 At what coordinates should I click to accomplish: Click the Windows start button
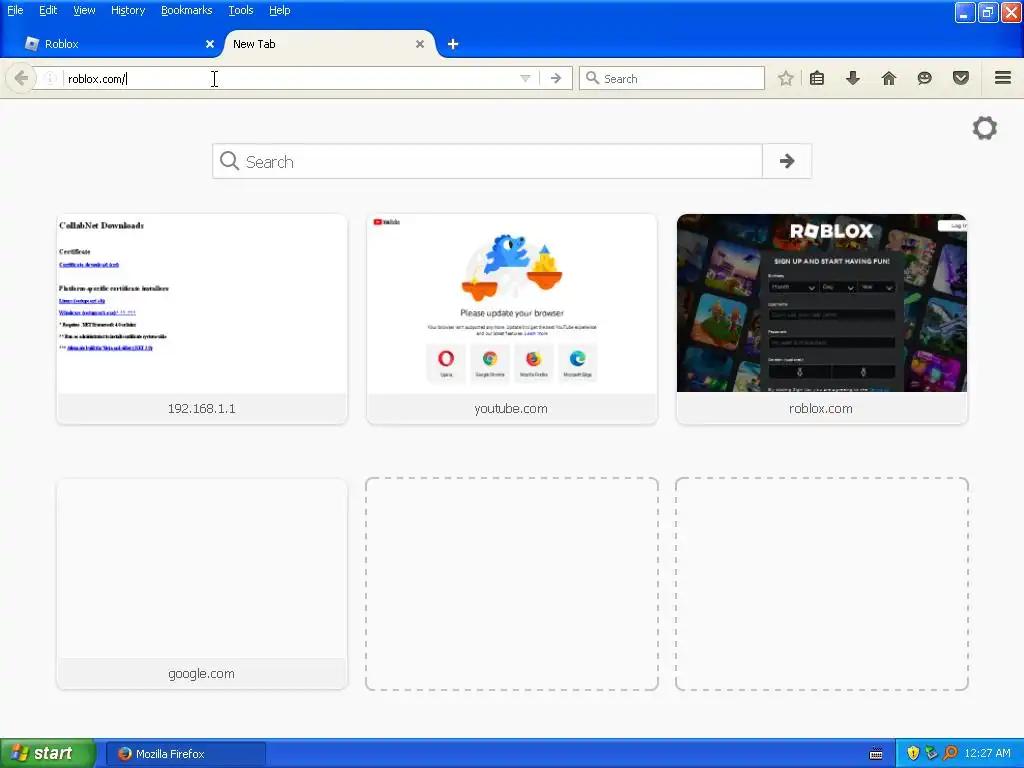pos(47,753)
